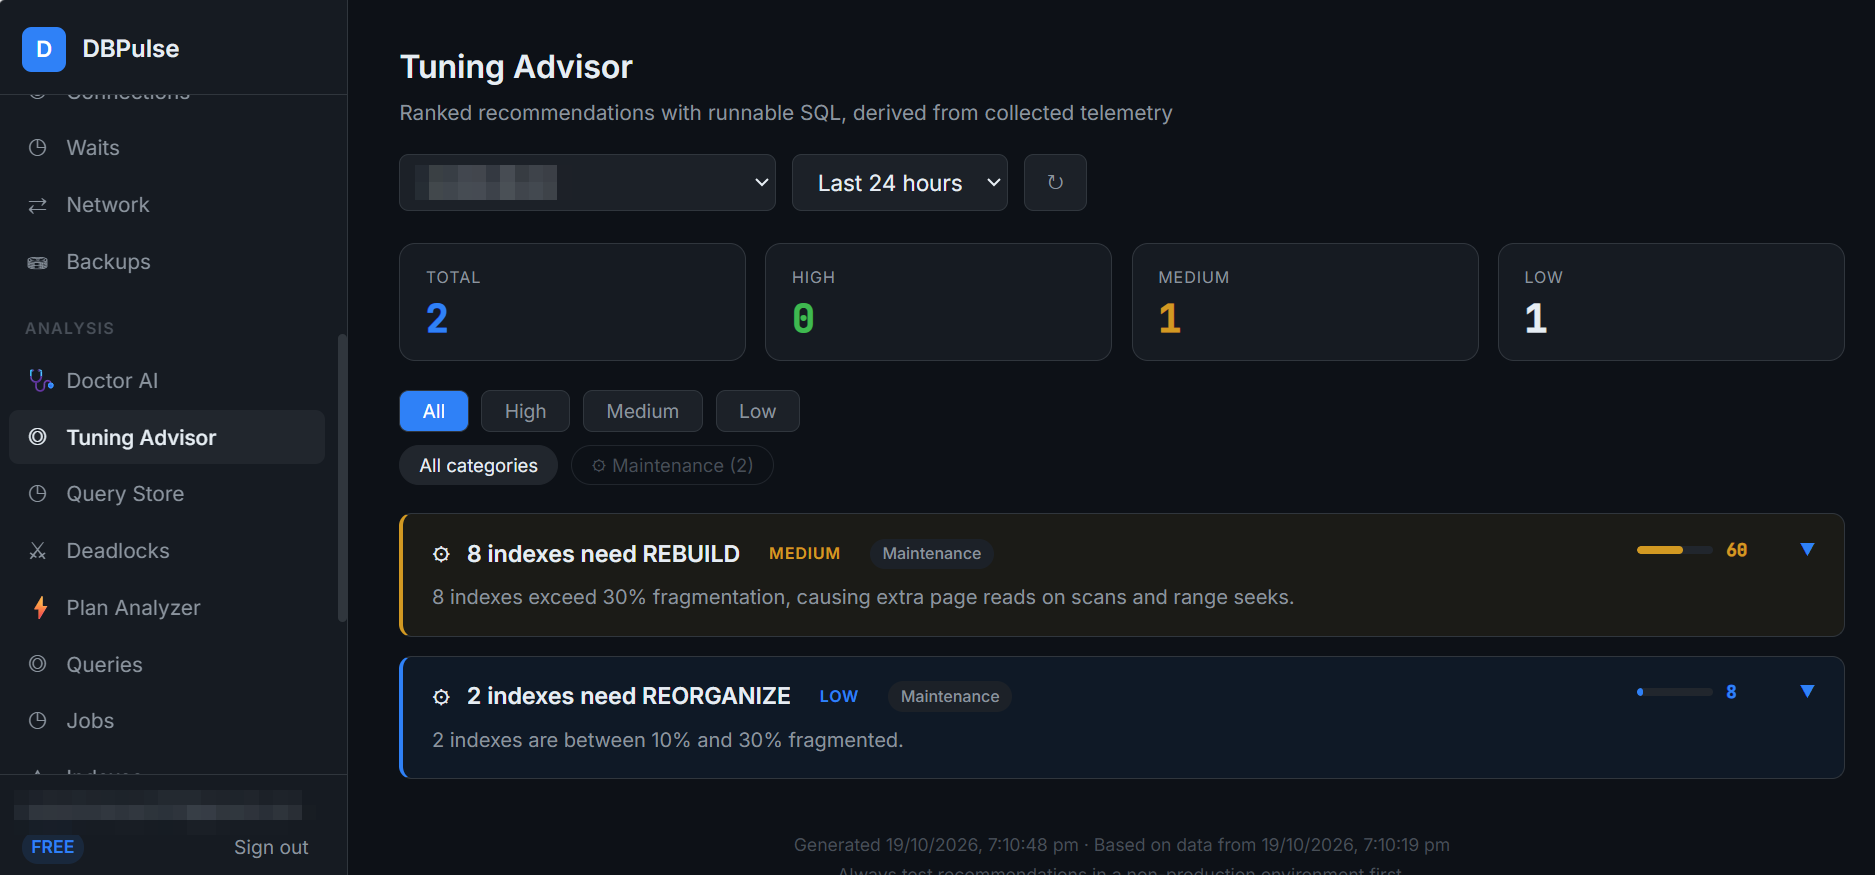Click the REBUILD score bar showing 60

coord(1675,550)
